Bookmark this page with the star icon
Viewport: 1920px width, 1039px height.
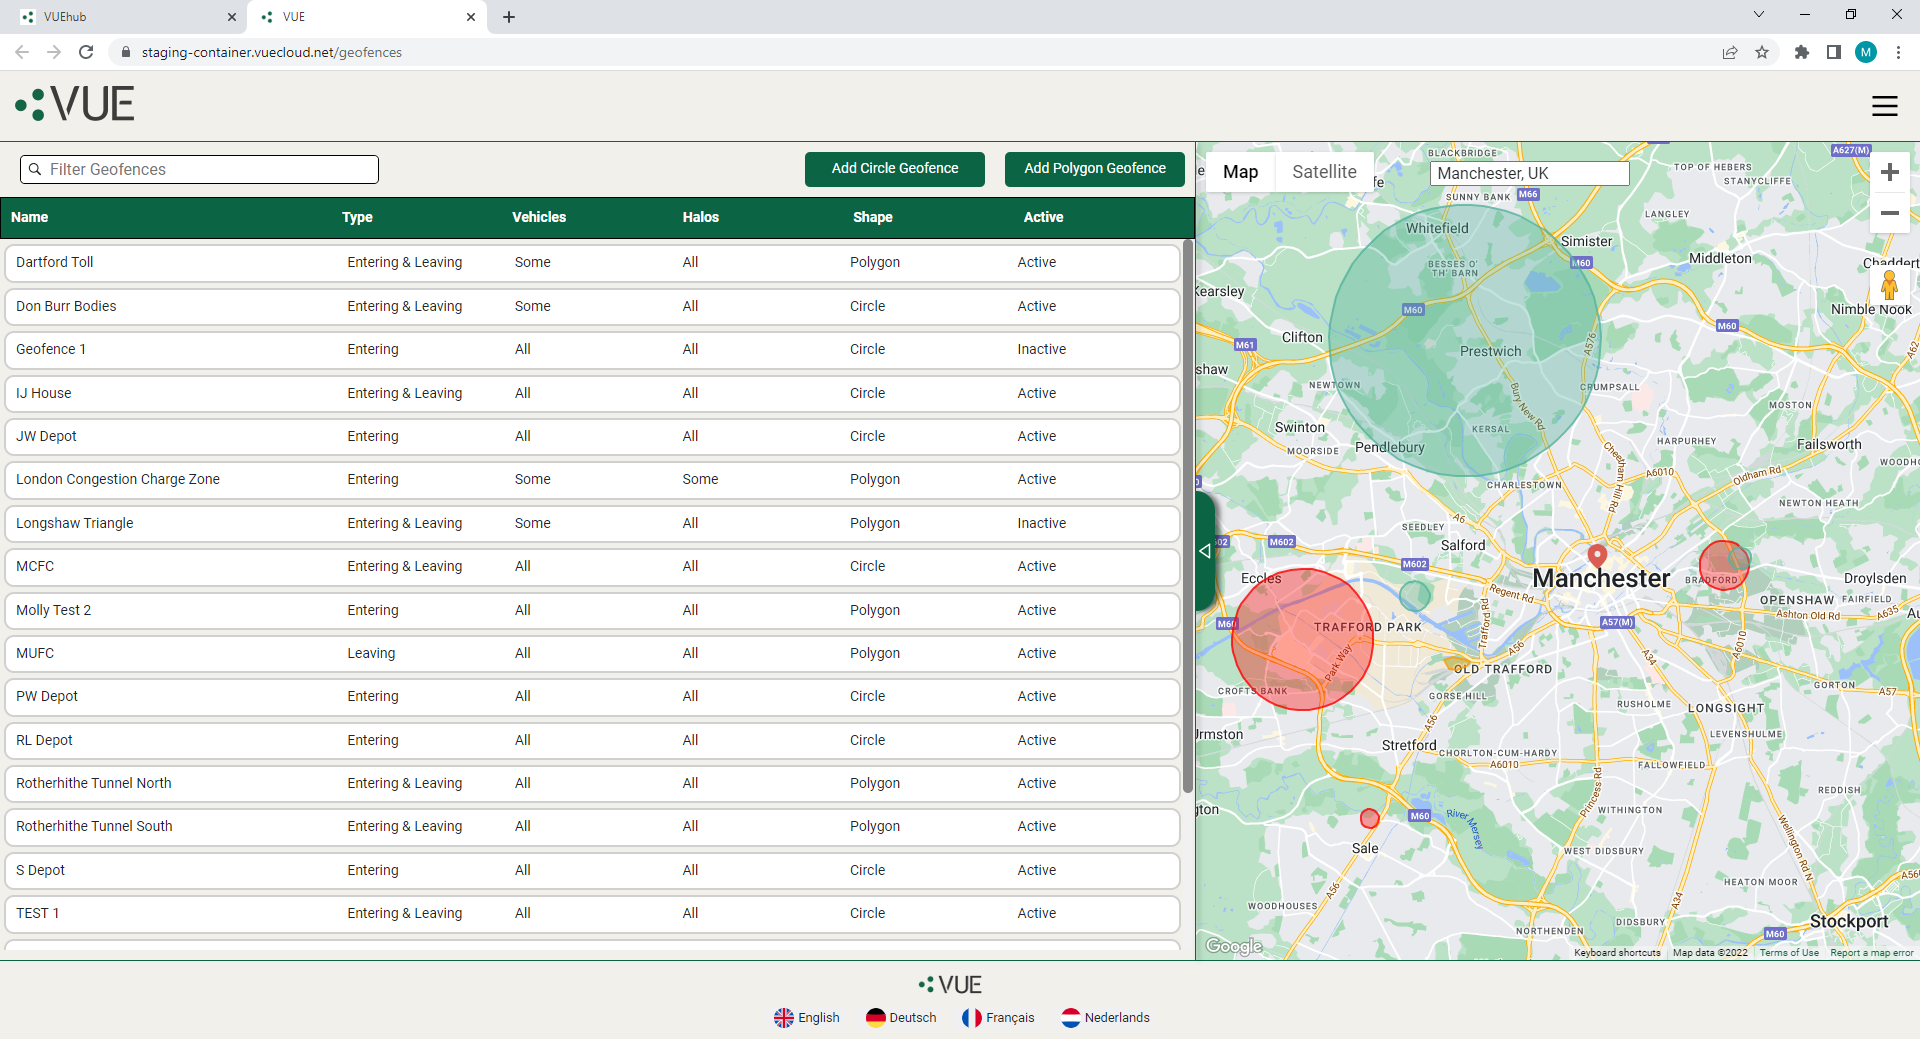click(x=1762, y=52)
